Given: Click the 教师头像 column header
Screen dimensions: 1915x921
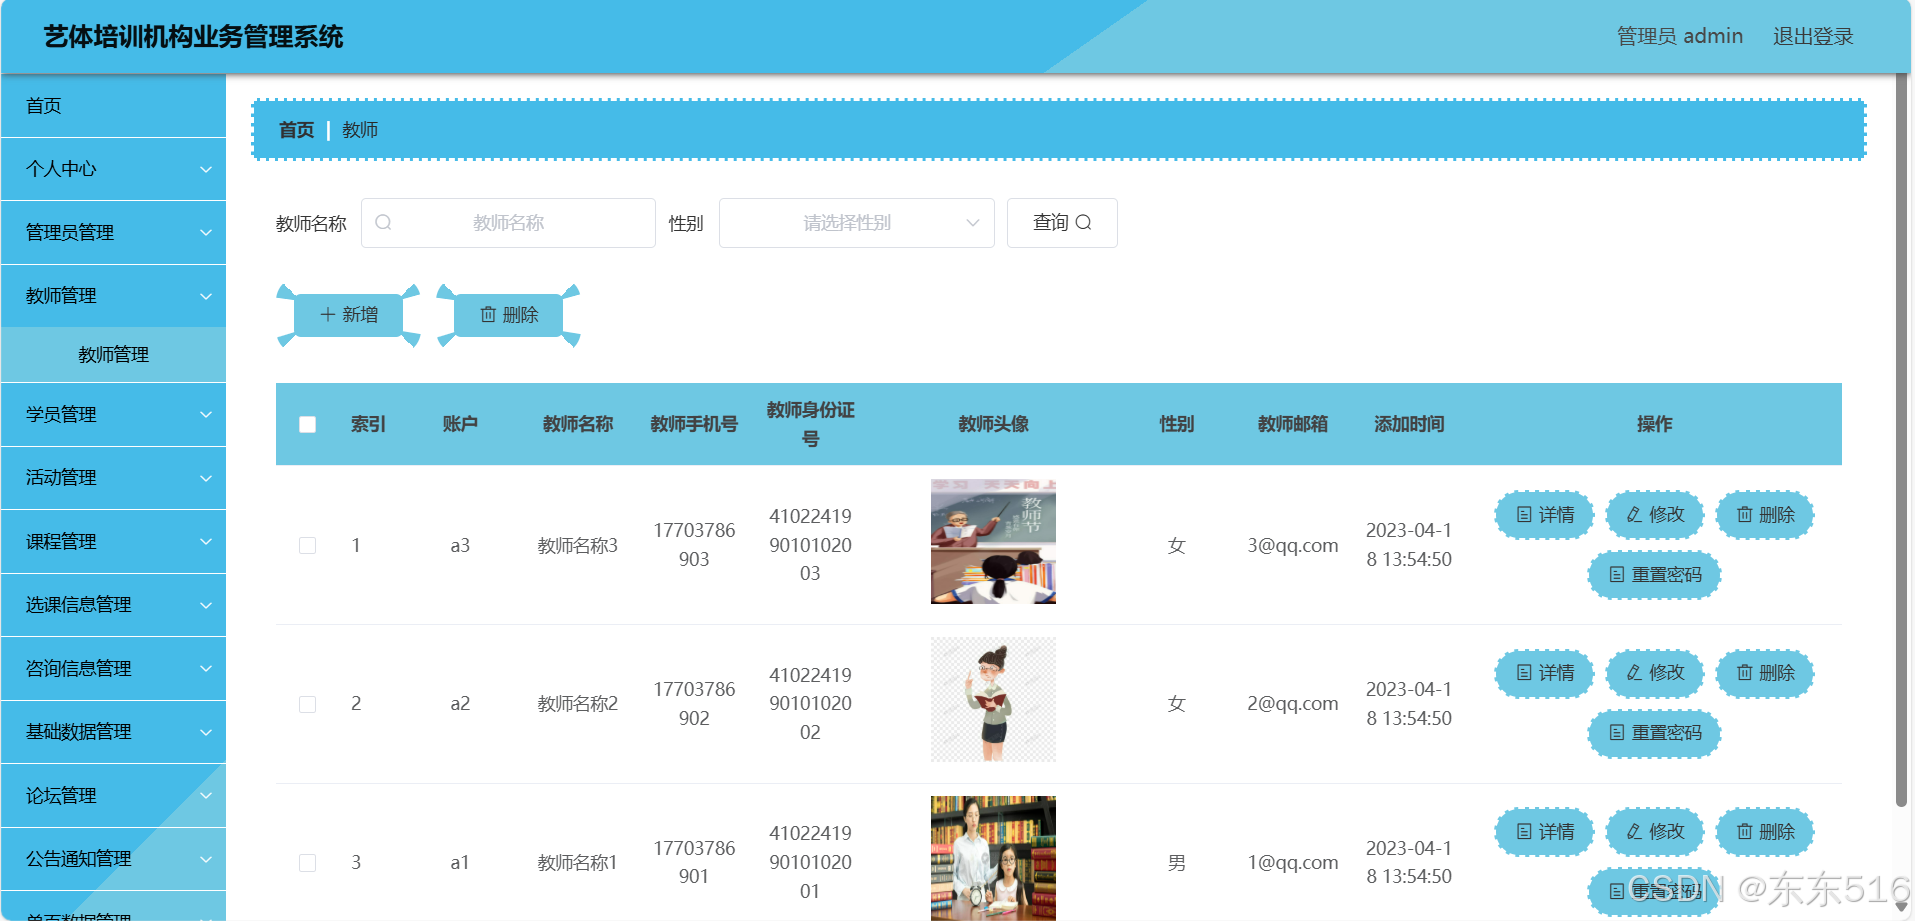Looking at the screenshot, I should [x=993, y=425].
